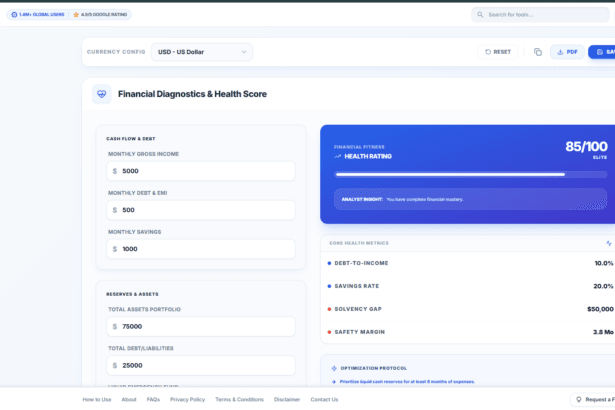Click the copy icon next to Reset
Screen dimensions: 615x410
(x=538, y=52)
